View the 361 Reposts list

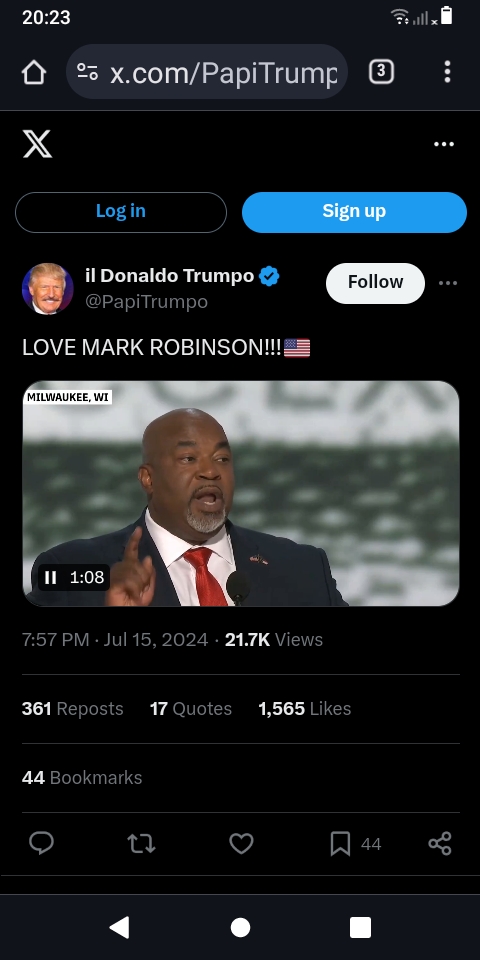[72, 708]
